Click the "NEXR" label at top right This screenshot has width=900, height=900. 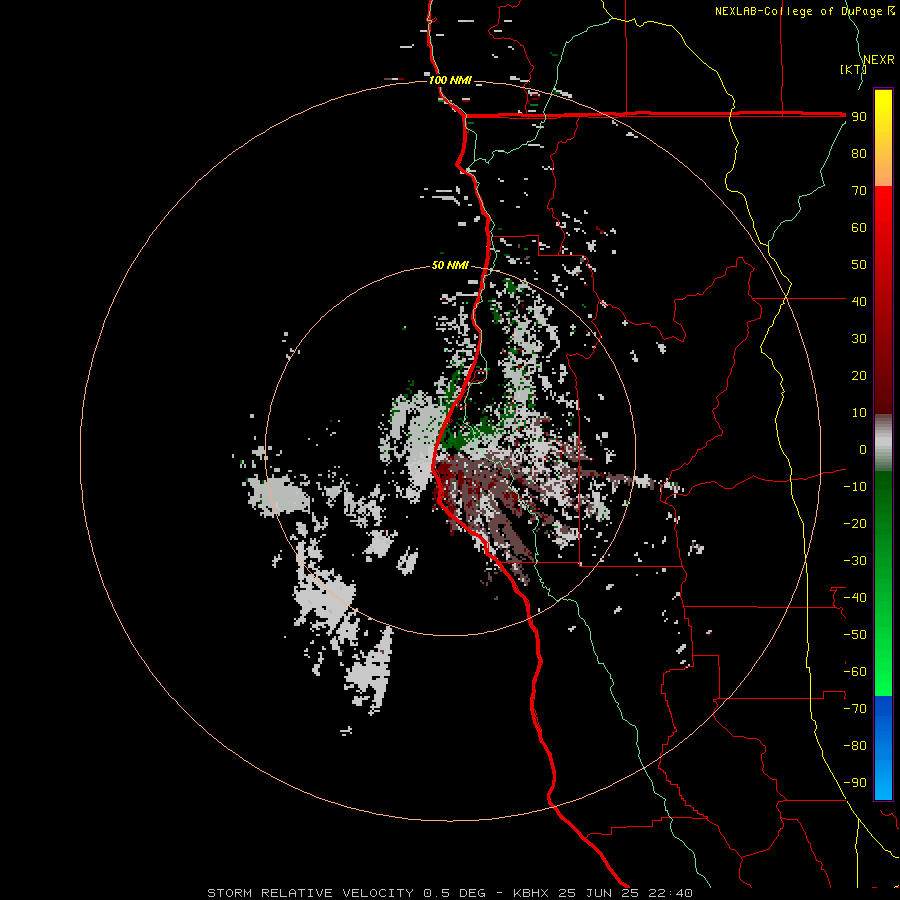879,60
